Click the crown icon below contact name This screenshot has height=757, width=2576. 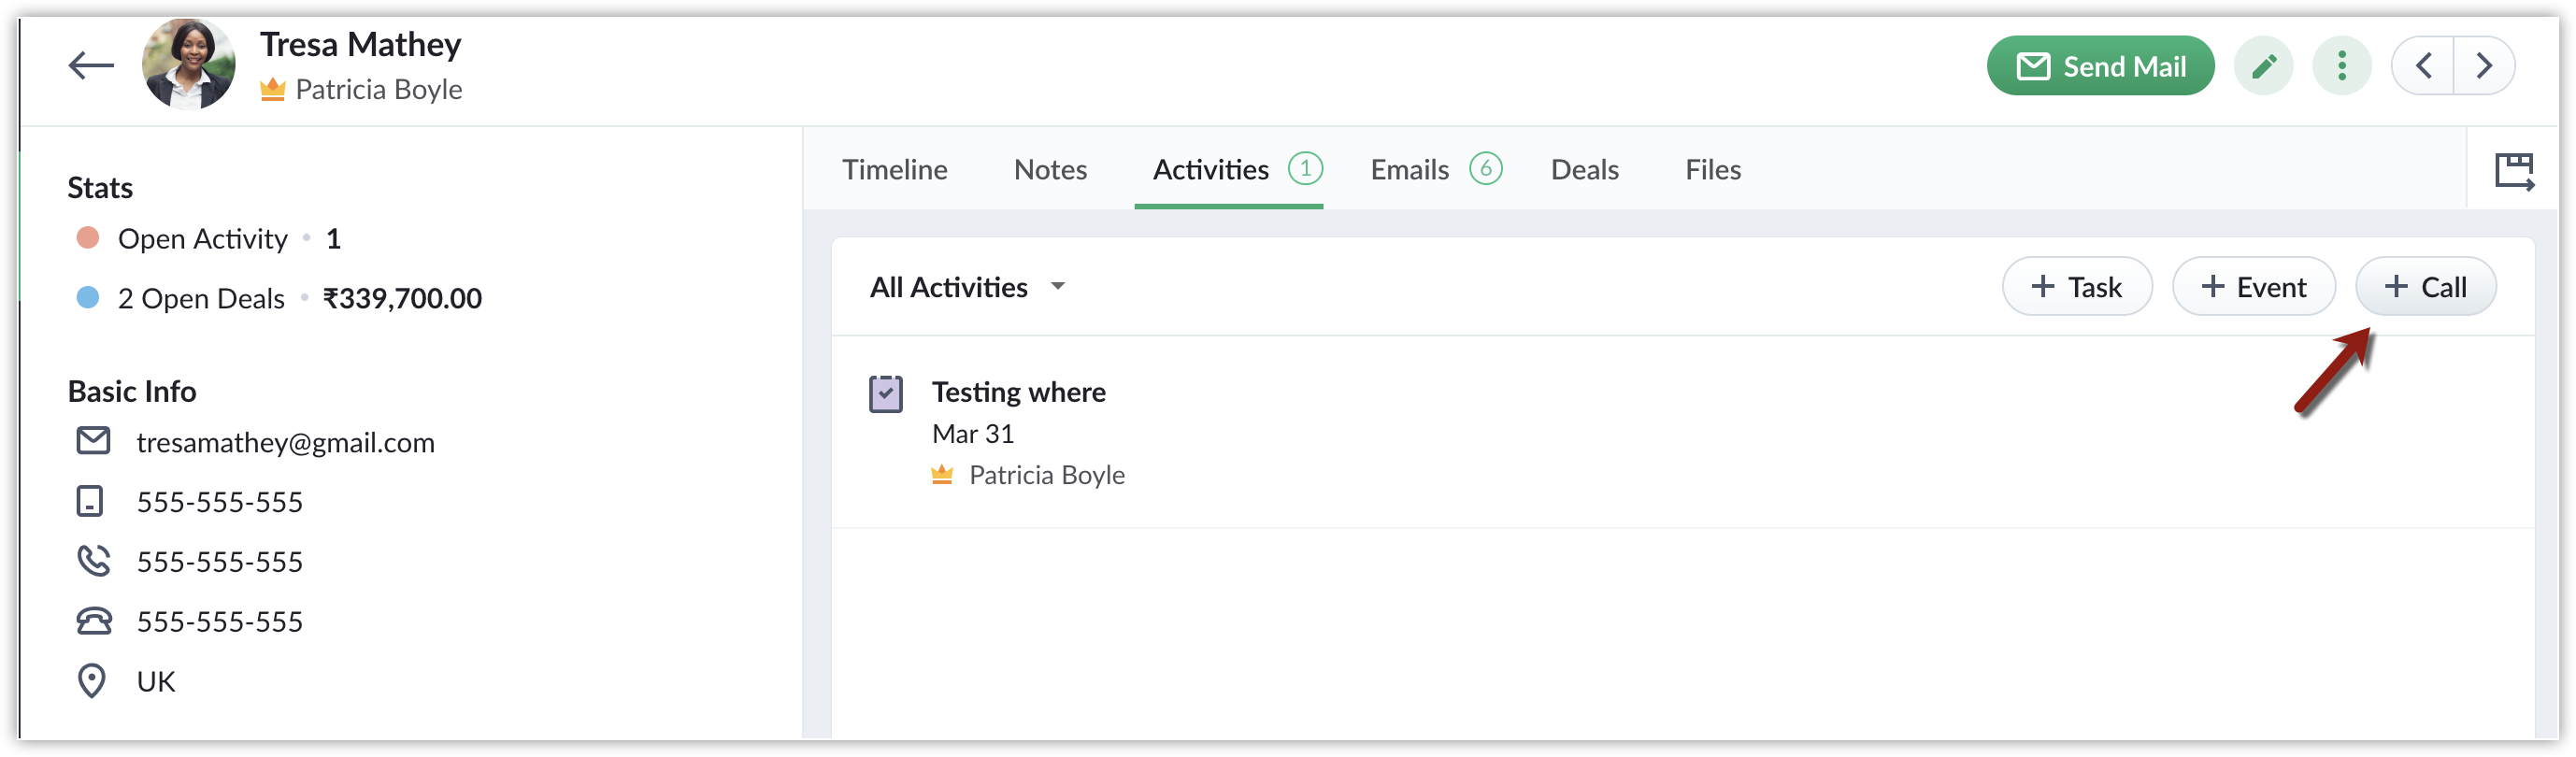pyautogui.click(x=272, y=89)
